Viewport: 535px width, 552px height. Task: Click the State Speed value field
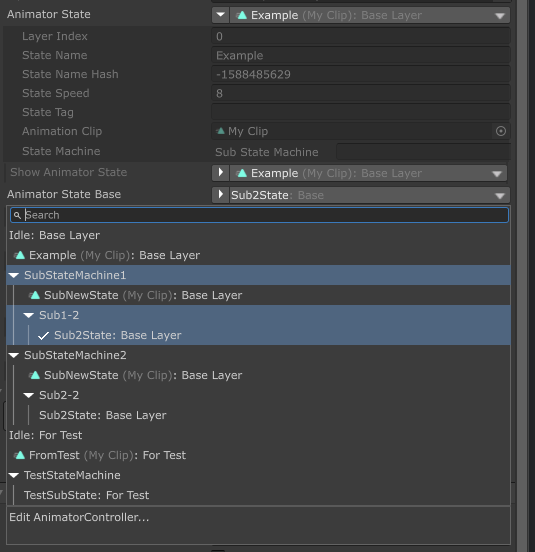click(361, 93)
